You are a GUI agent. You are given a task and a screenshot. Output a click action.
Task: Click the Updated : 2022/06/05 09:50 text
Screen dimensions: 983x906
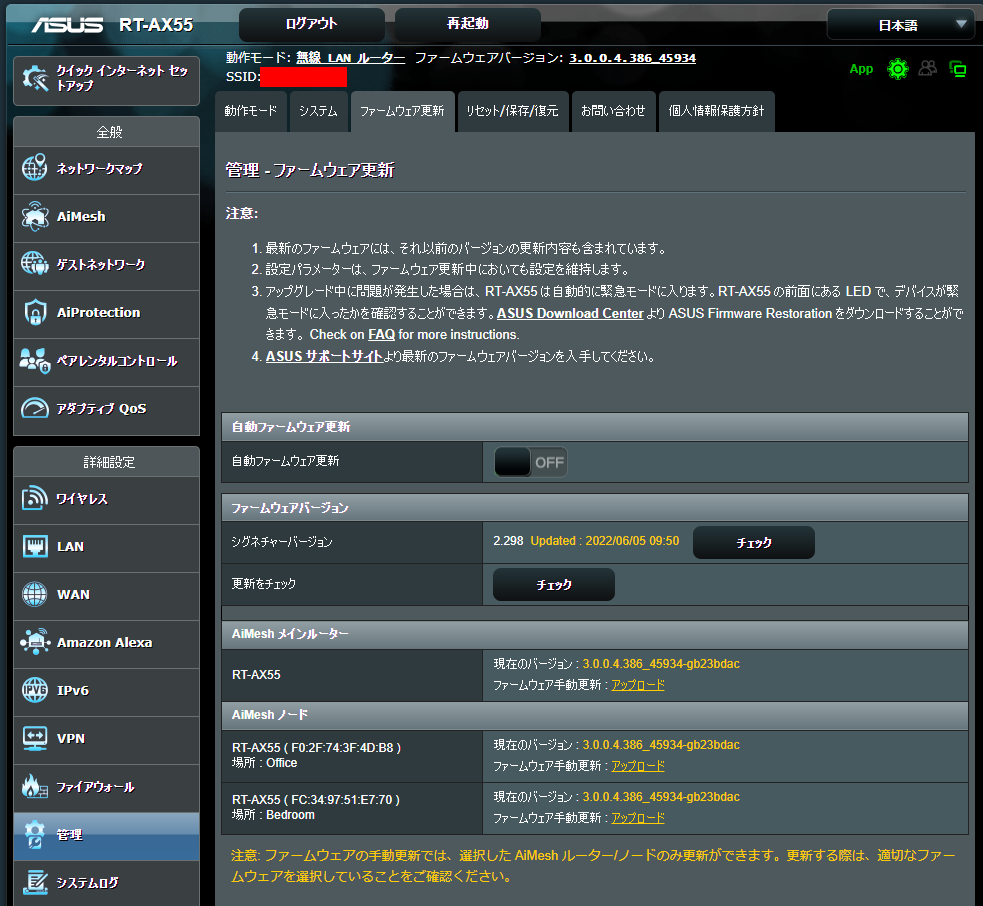click(605, 541)
